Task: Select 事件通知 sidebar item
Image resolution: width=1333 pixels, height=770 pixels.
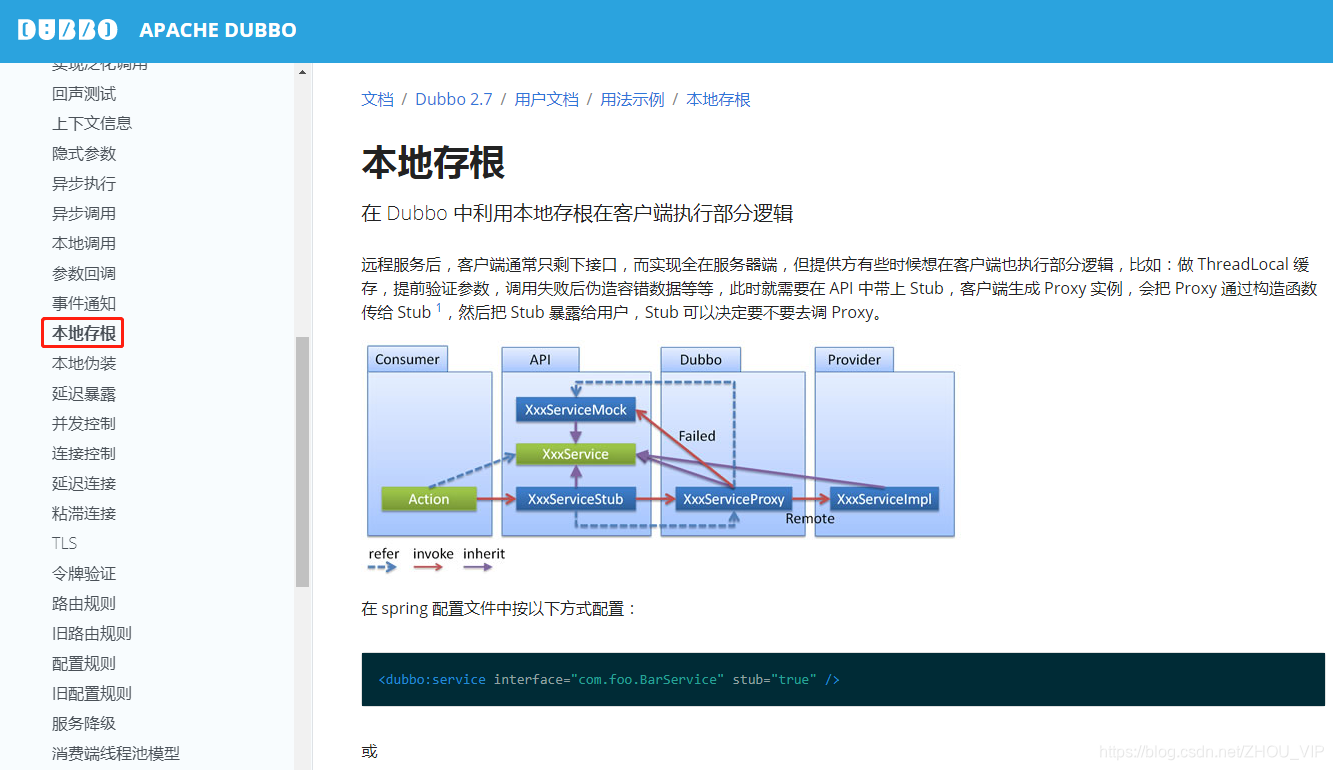Action: point(84,303)
